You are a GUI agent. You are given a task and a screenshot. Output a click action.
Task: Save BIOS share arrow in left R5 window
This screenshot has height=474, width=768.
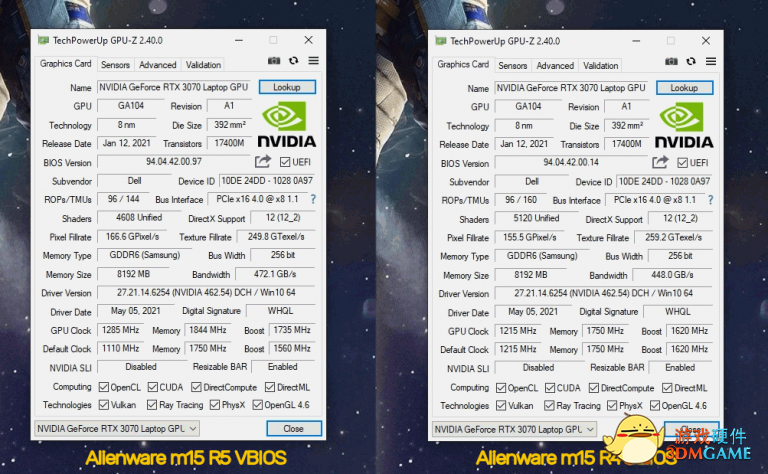click(263, 161)
